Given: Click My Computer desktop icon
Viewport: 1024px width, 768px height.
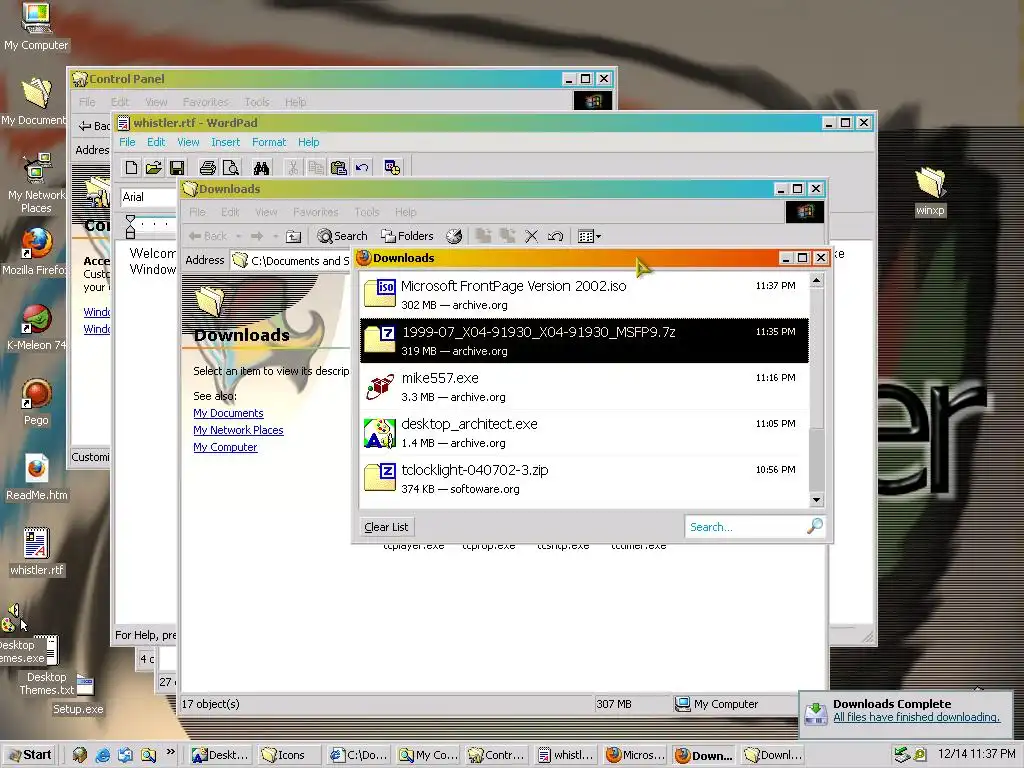Looking at the screenshot, I should point(36,26).
